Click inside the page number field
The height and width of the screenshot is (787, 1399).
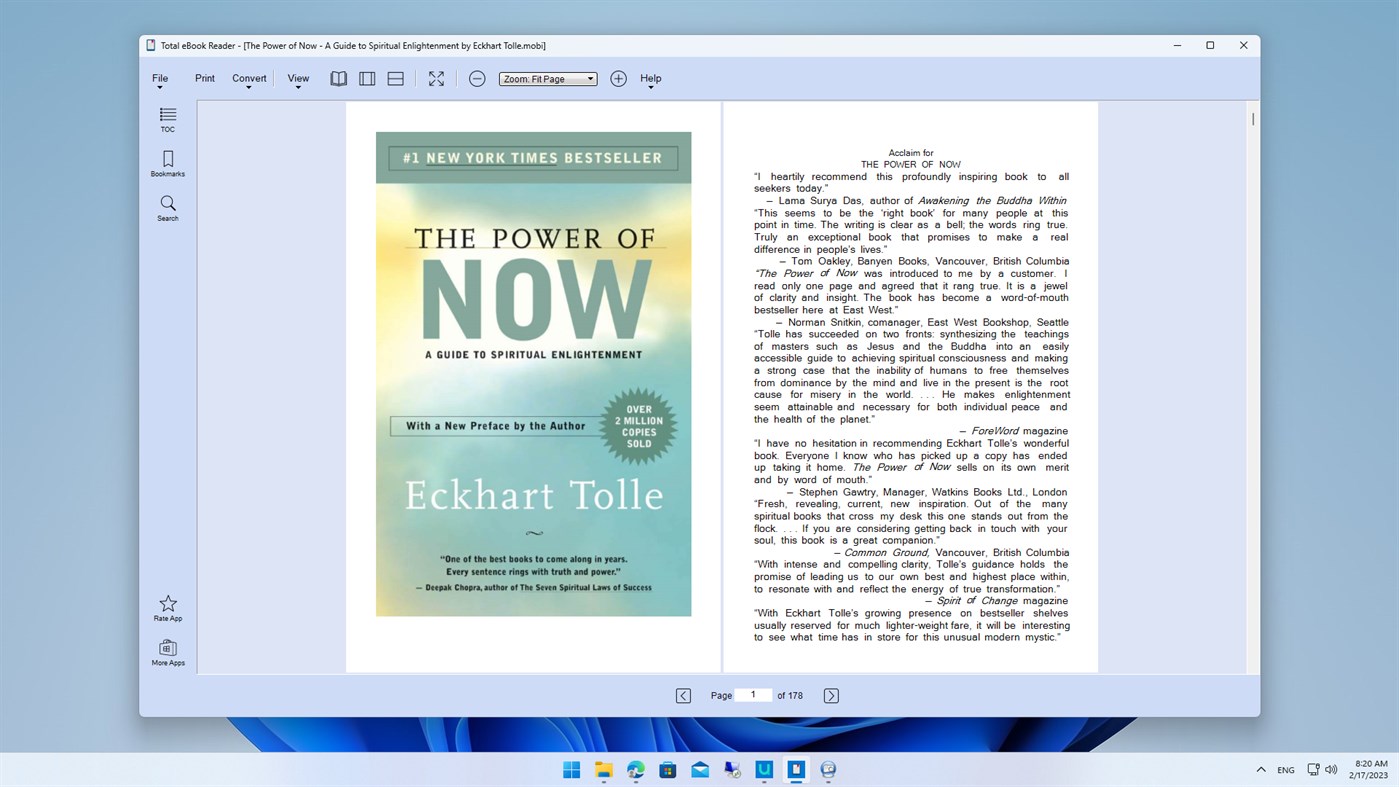coord(753,695)
